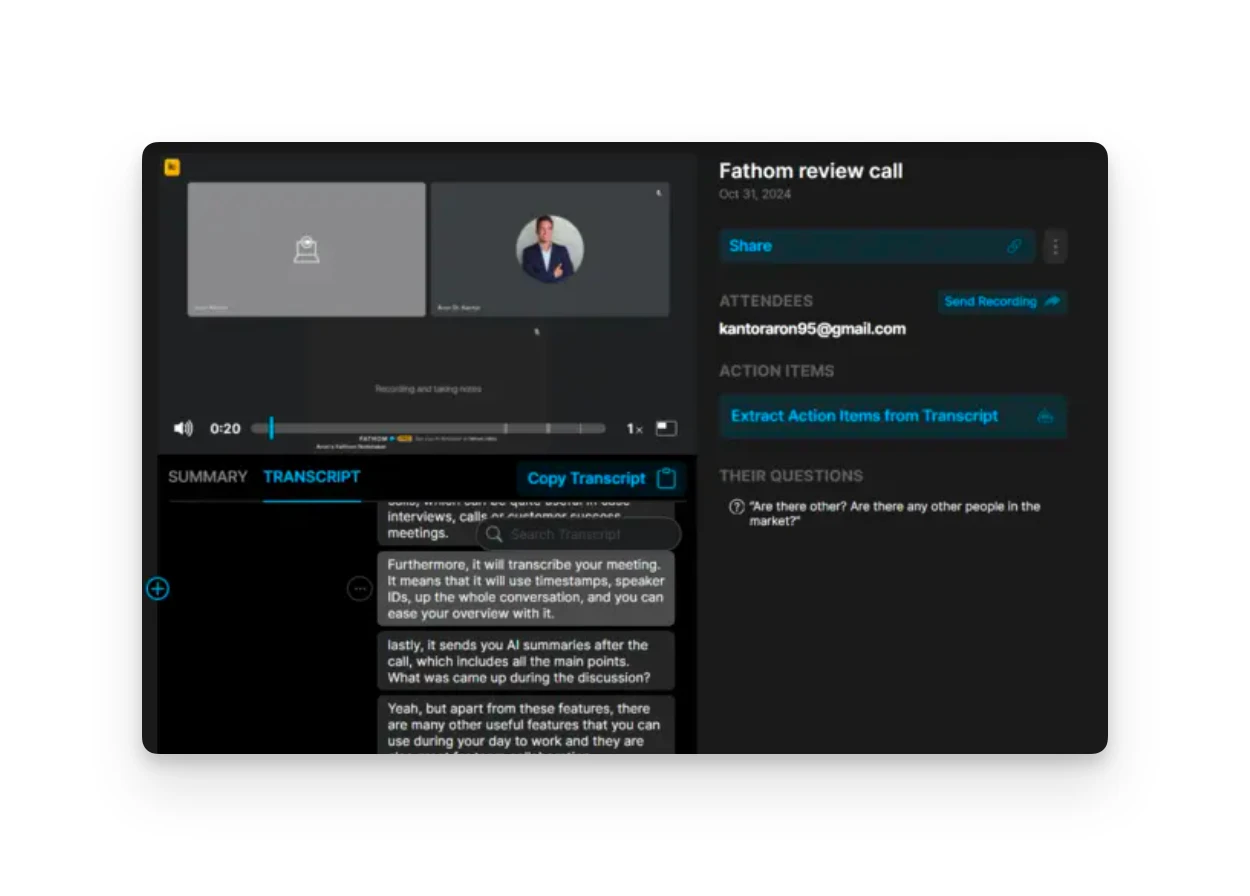1250x896 pixels.
Task: Click the Share button
Action: point(862,246)
